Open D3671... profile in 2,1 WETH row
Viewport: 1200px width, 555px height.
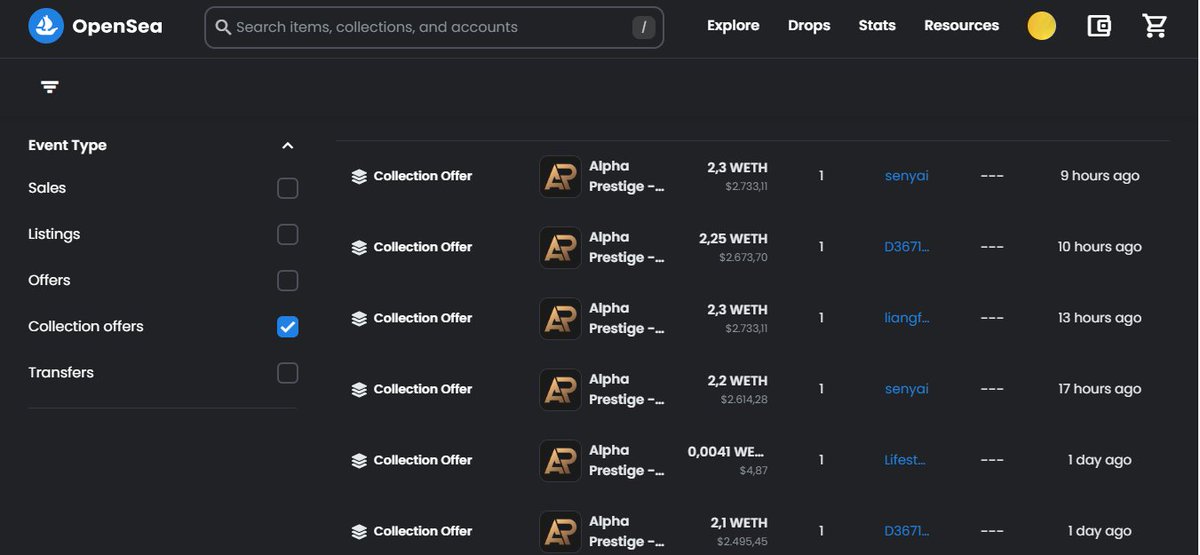point(907,531)
